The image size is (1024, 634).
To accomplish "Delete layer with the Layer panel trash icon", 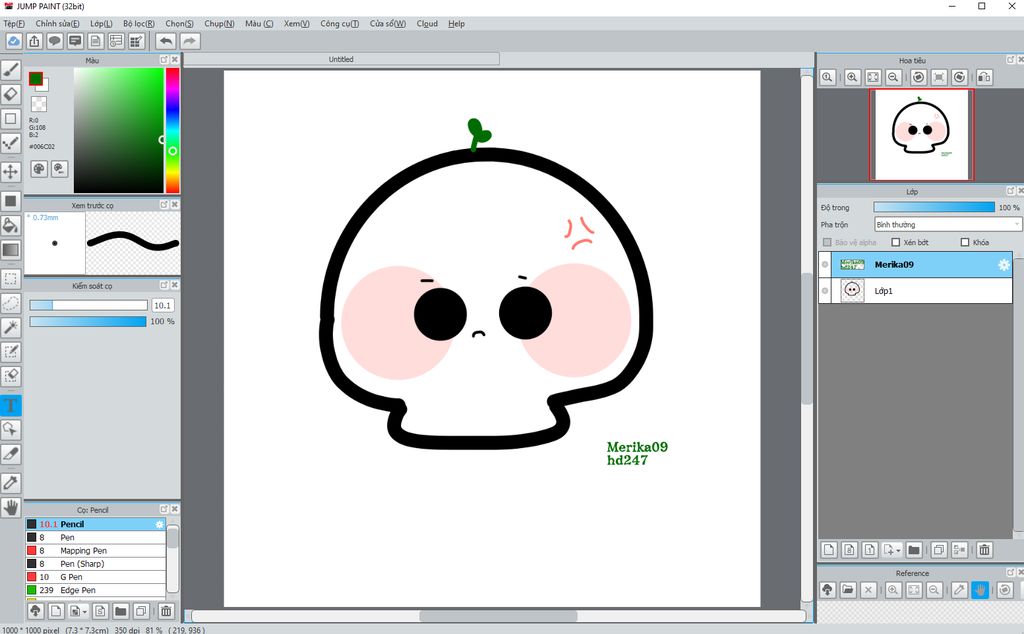I will (x=984, y=550).
